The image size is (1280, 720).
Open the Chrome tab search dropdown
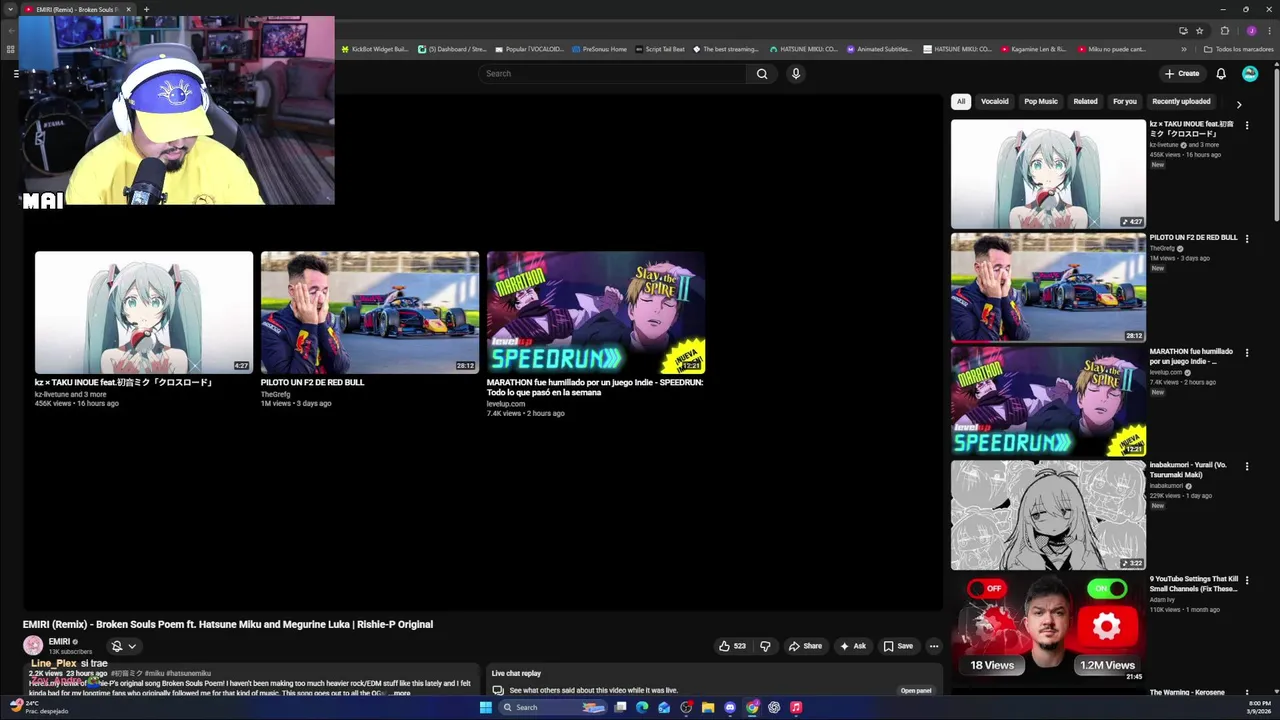tap(10, 9)
